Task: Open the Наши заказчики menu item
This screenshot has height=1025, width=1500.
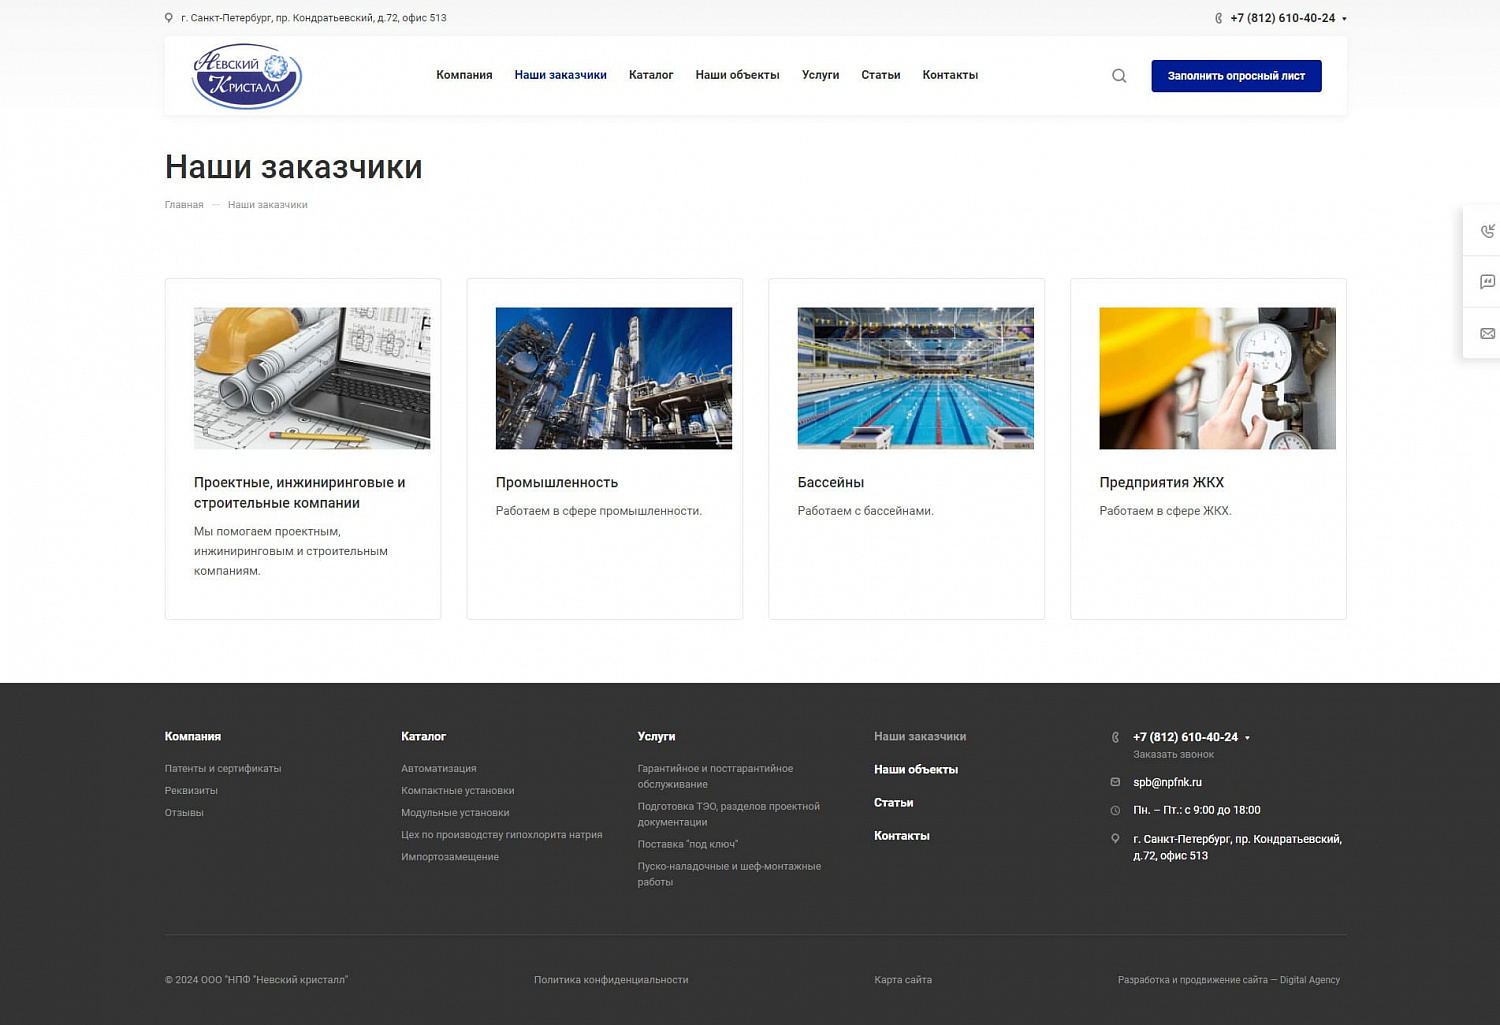Action: point(560,75)
